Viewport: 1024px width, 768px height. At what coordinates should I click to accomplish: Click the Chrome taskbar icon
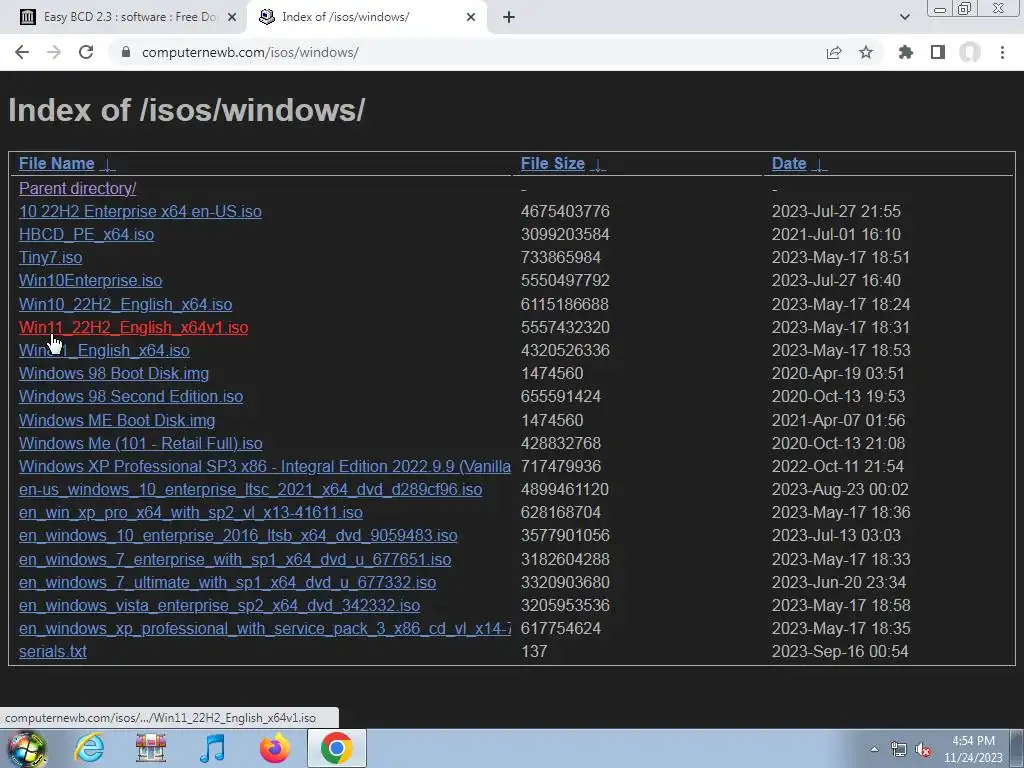tap(336, 748)
